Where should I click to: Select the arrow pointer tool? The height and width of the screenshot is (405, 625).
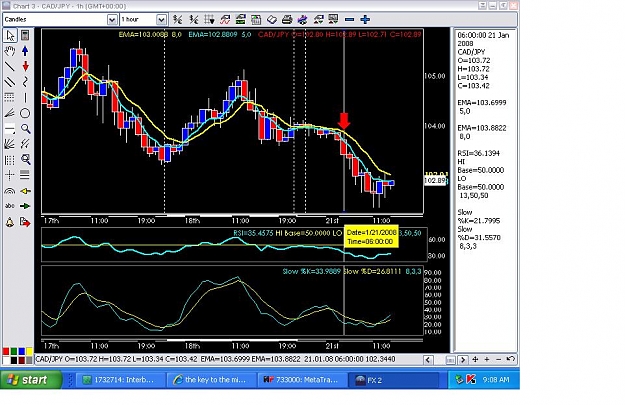point(10,36)
